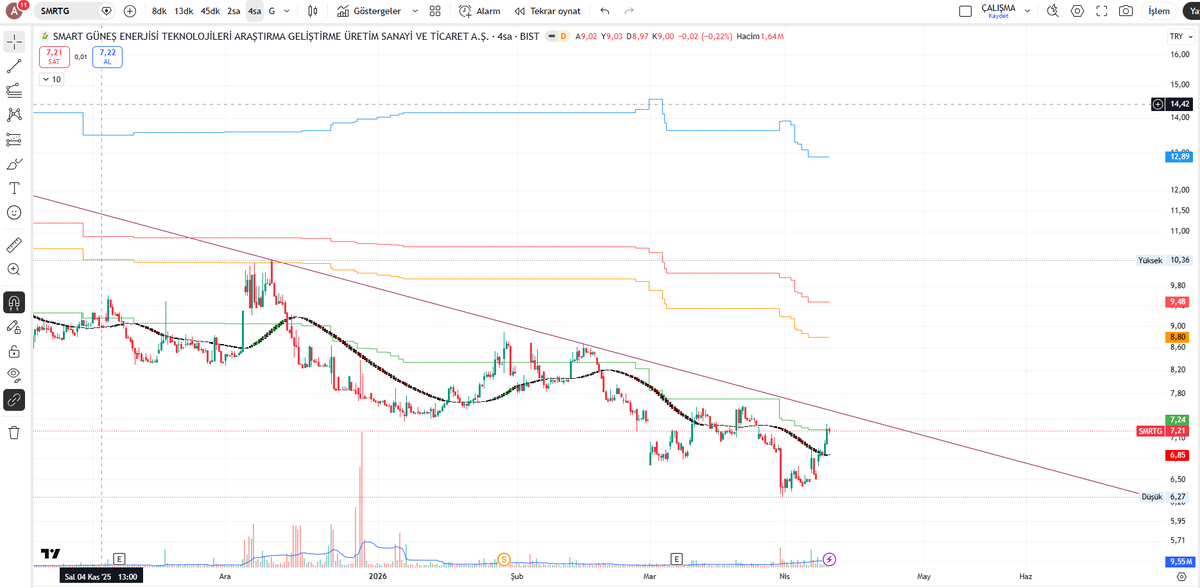Click the E earnings marker near Kas
Viewport: 1200px width, 588px height.
click(x=119, y=558)
